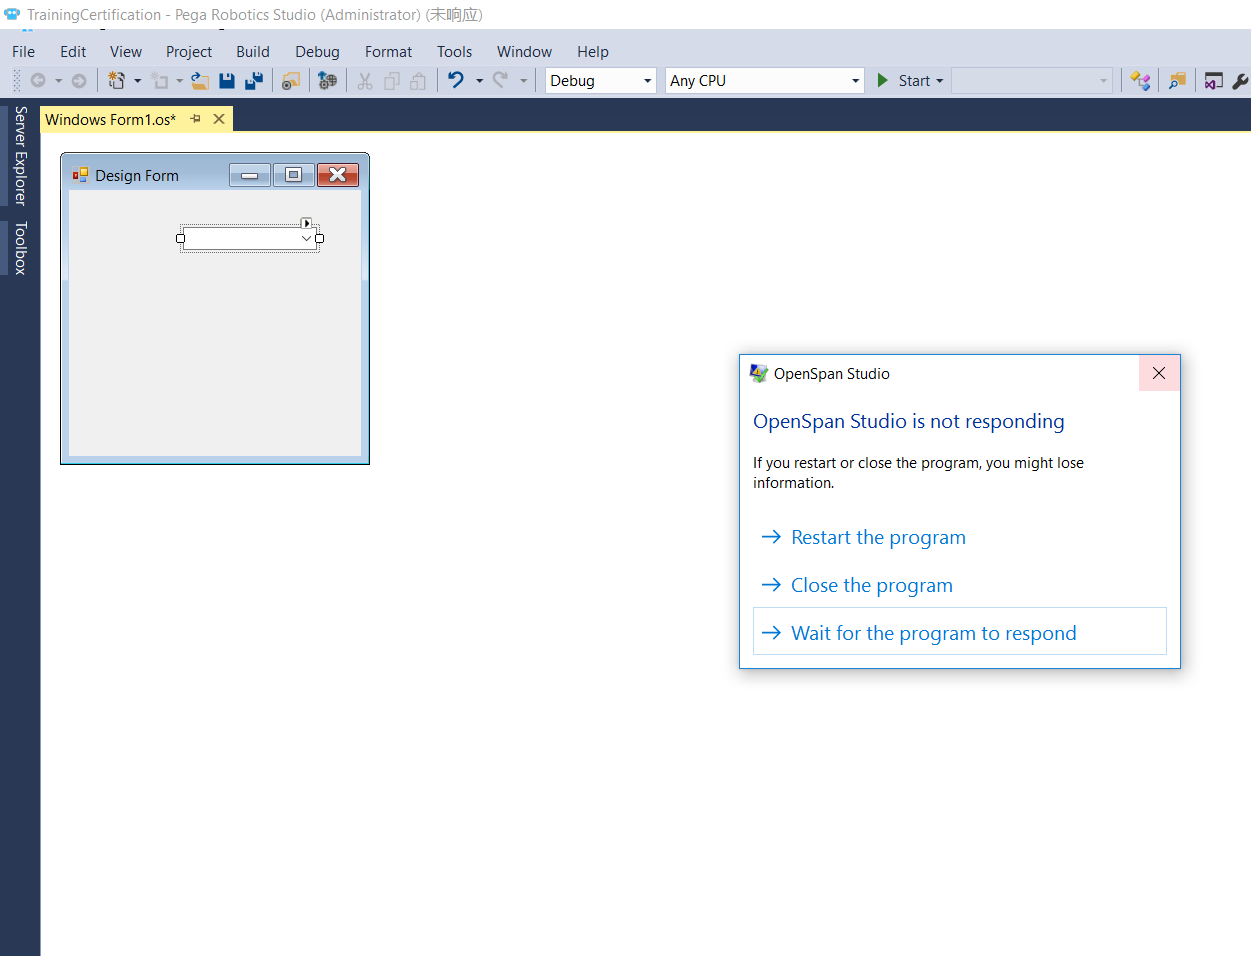Click the combo box left sizing handle
The width and height of the screenshot is (1251, 956).
tap(180, 238)
